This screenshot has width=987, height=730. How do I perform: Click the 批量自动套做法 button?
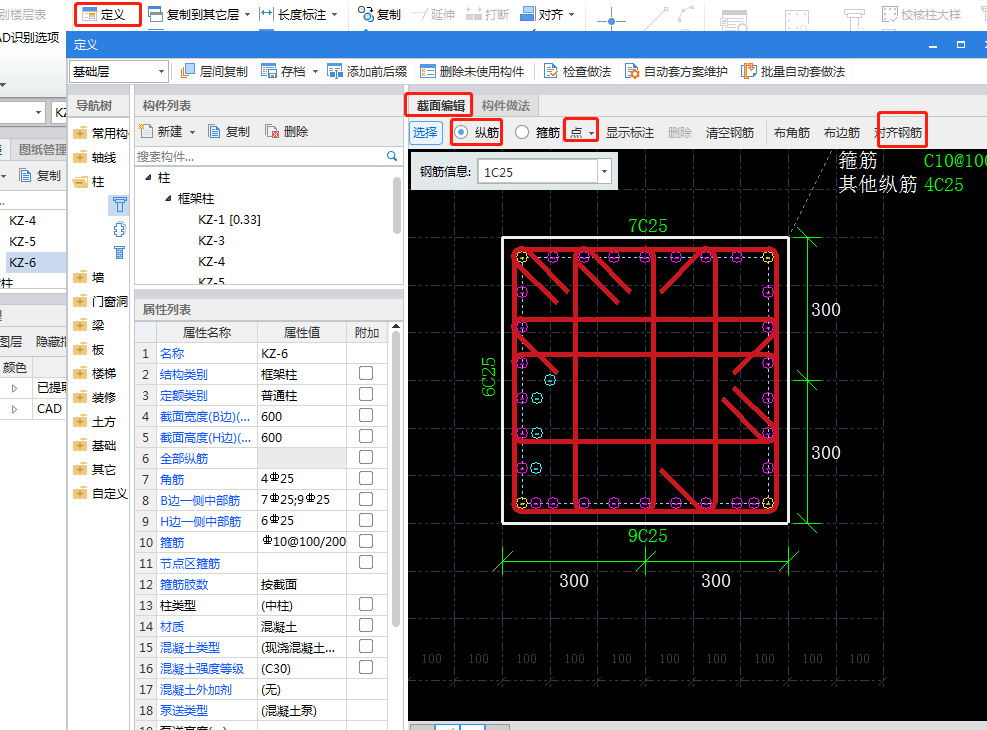pyautogui.click(x=793, y=72)
